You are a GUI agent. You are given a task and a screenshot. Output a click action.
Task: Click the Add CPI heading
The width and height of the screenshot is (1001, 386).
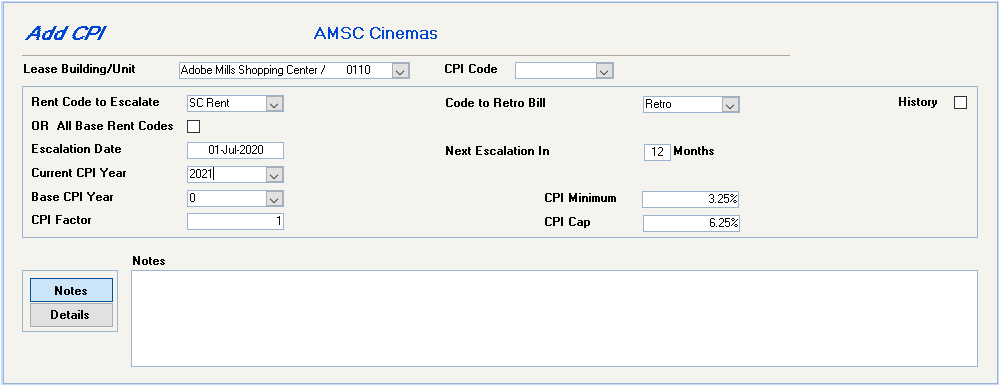(x=65, y=33)
